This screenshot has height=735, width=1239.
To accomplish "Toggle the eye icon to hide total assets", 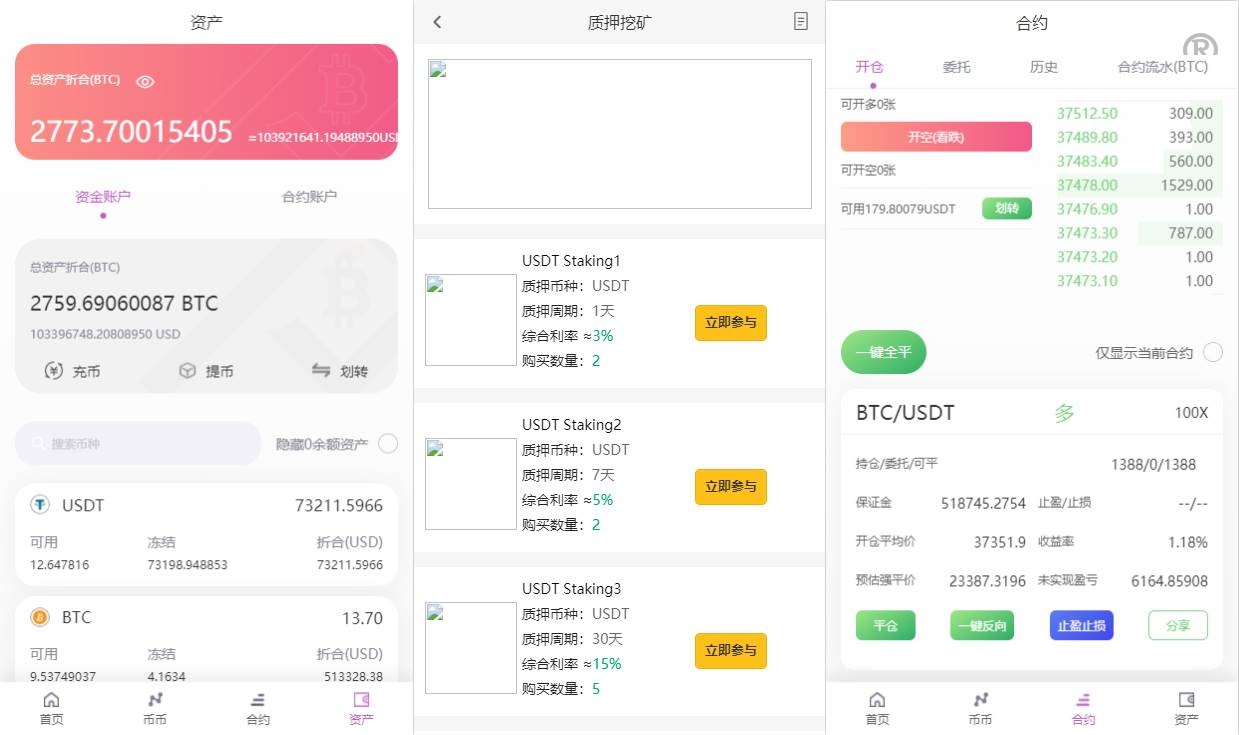I will (145, 82).
